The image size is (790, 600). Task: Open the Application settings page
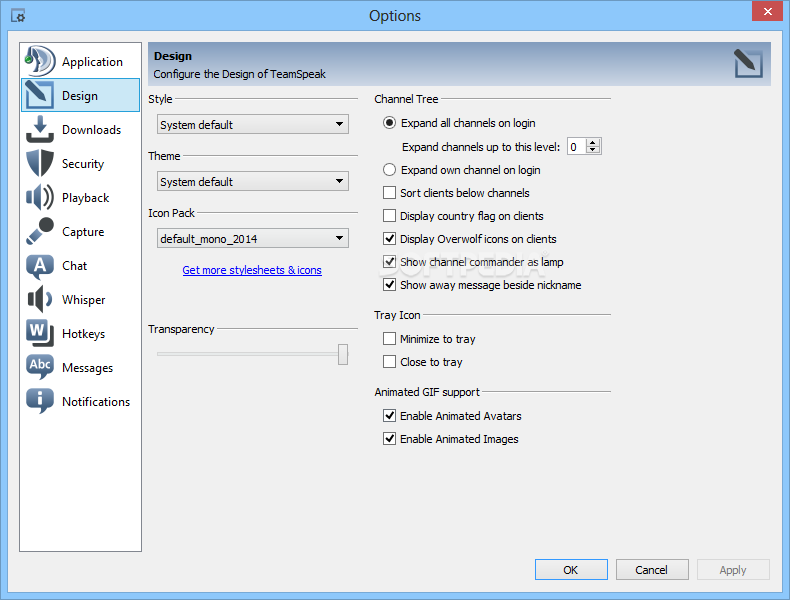[81, 61]
